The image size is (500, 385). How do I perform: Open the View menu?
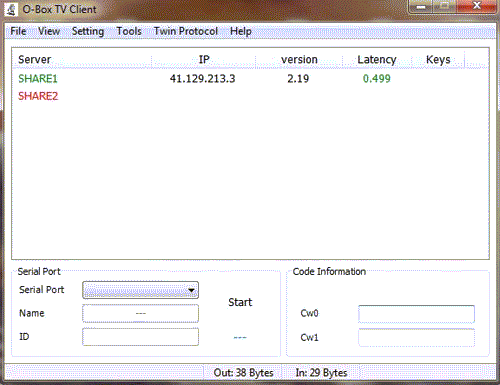[49, 31]
